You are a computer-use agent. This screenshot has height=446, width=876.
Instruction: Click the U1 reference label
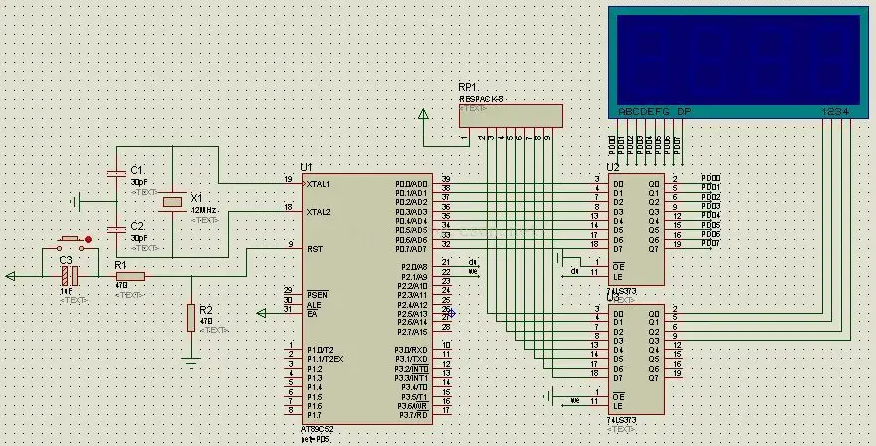[306, 167]
